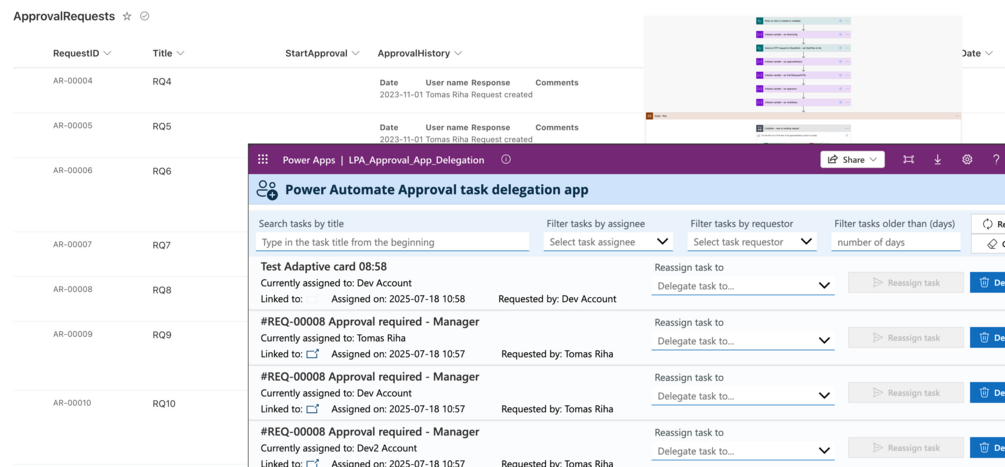Click the Test Adaptive card 08:58 task title
The height and width of the screenshot is (467, 1005).
[x=324, y=266]
